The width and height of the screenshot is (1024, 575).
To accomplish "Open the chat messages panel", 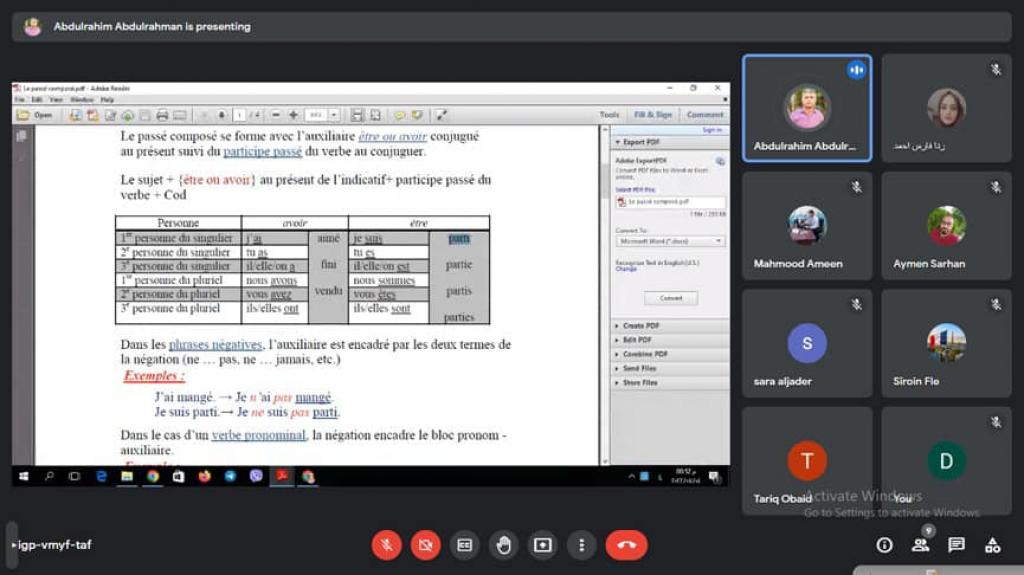I will pos(956,545).
